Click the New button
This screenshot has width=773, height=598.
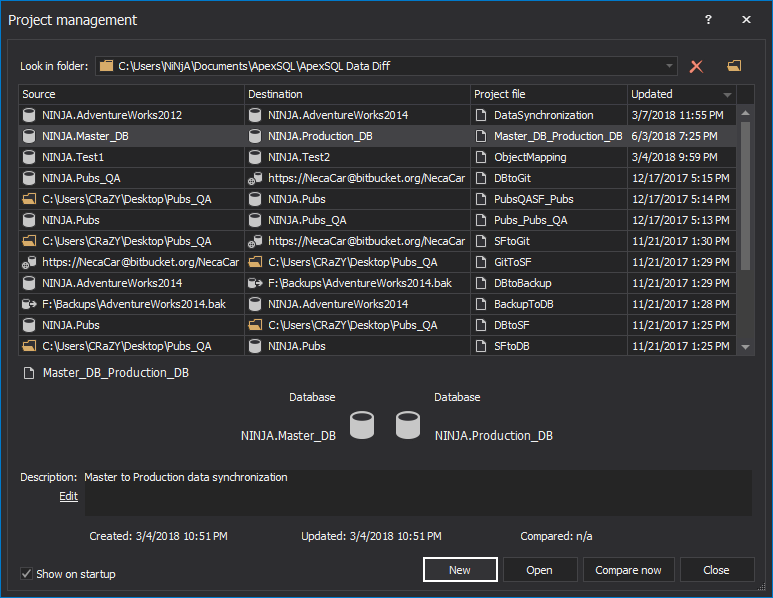pos(460,570)
